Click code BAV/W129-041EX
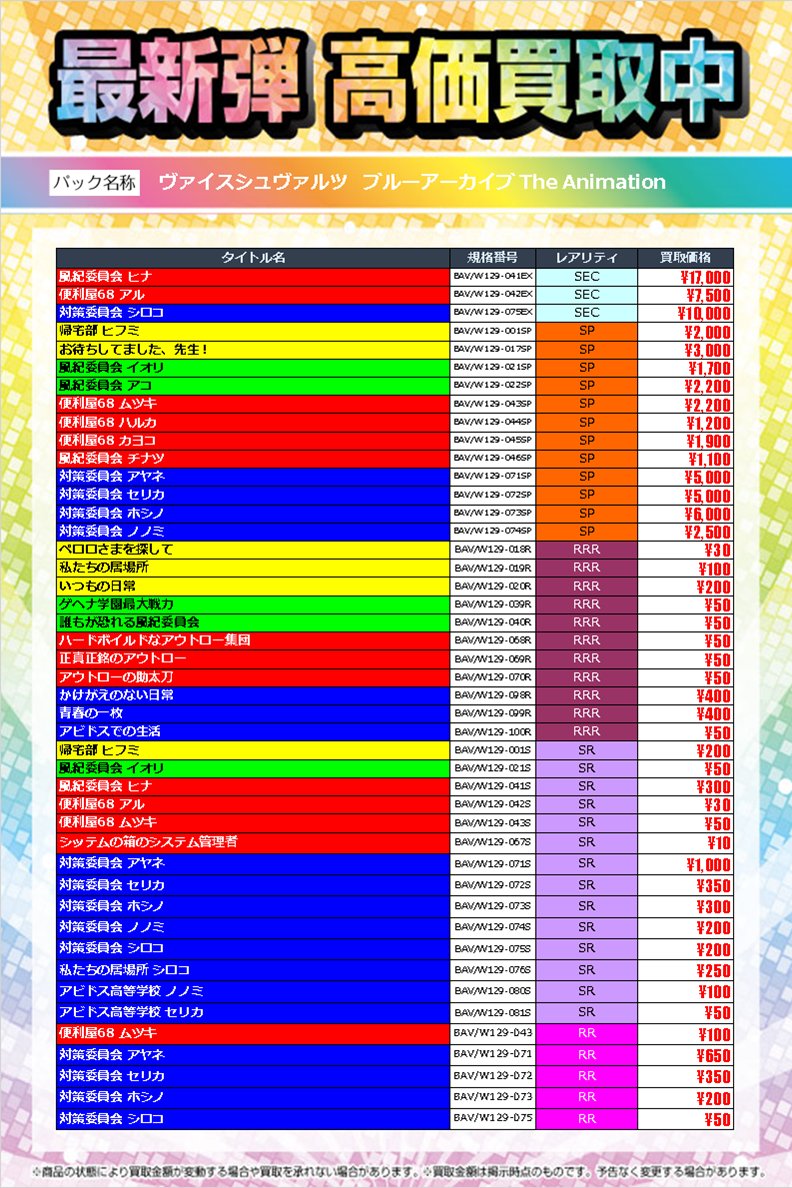This screenshot has width=792, height=1188. [493, 277]
